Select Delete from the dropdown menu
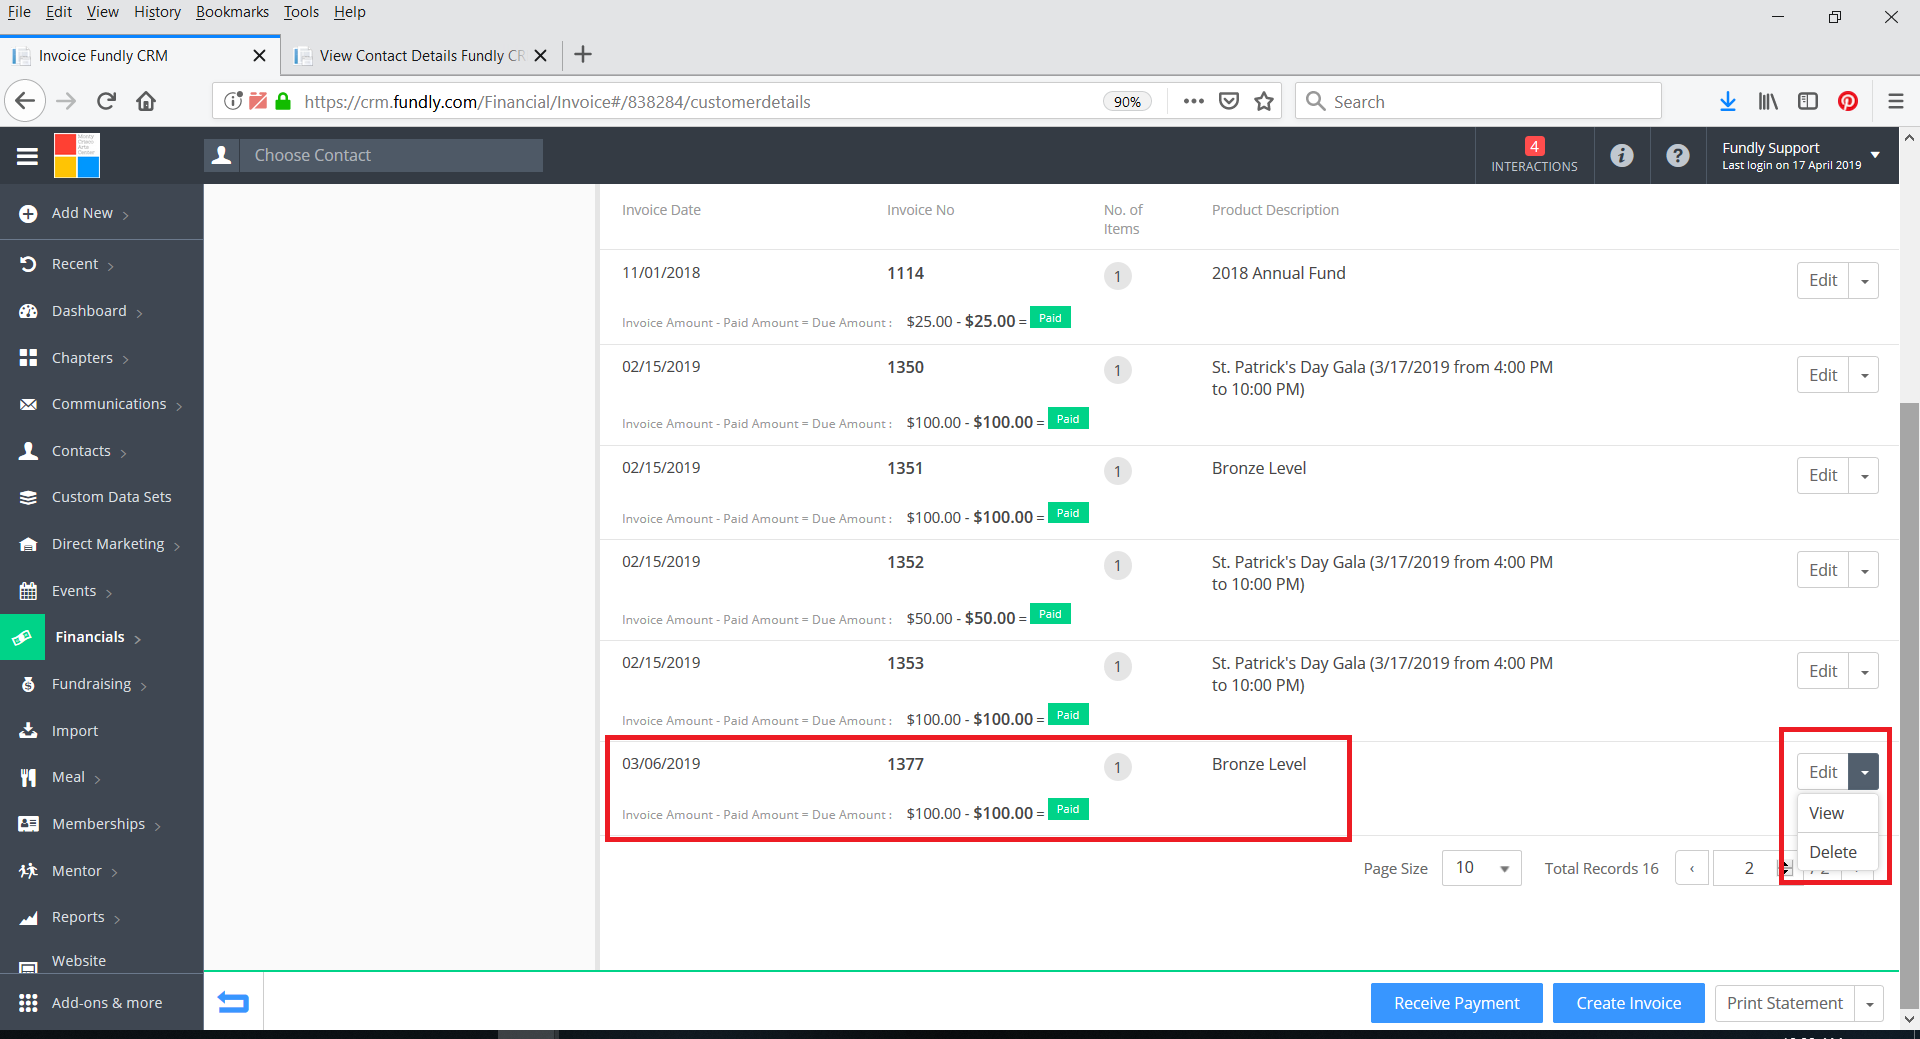Viewport: 1920px width, 1039px height. pyautogui.click(x=1837, y=852)
